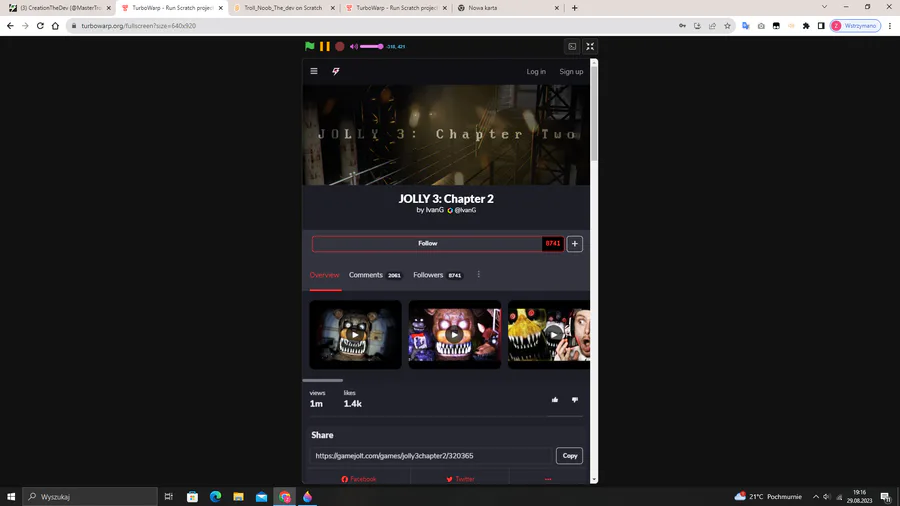Play the second video thumbnail with pink animatronic
This screenshot has height=506, width=900.
[455, 334]
